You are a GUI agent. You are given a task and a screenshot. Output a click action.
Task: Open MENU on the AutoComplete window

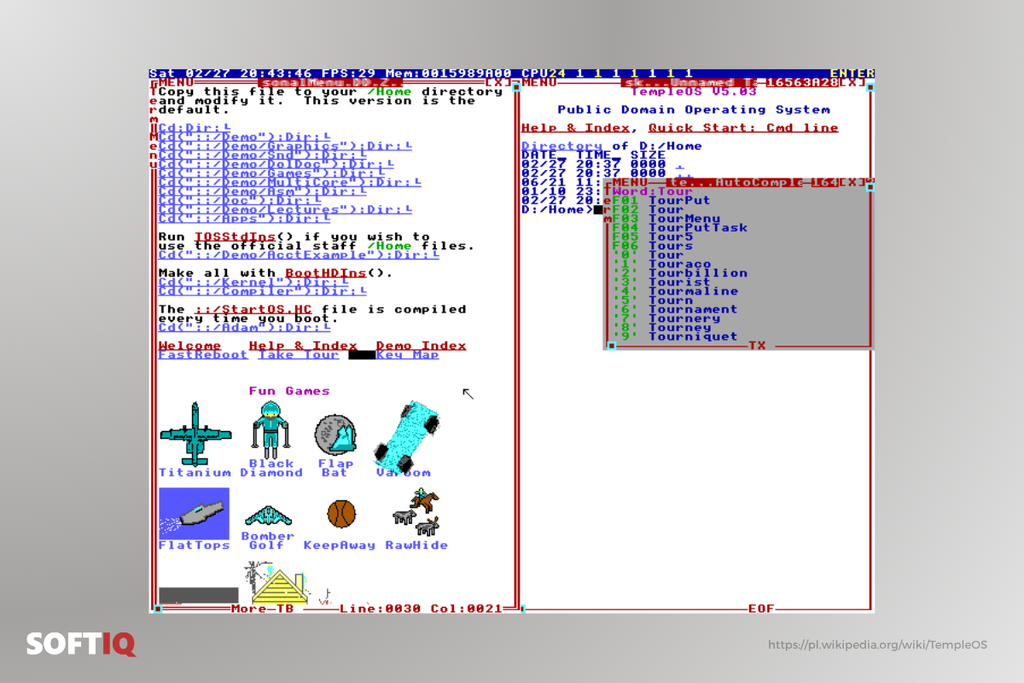pos(630,182)
